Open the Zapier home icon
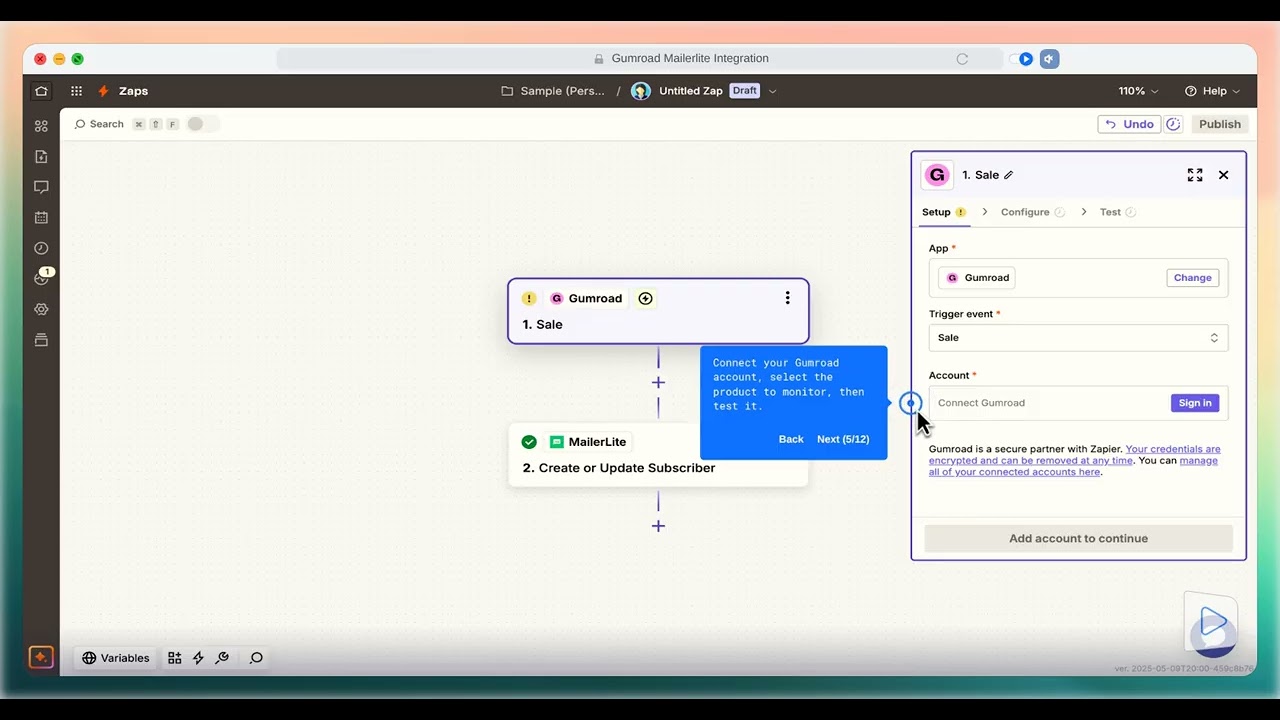The width and height of the screenshot is (1280, 720). 41,91
